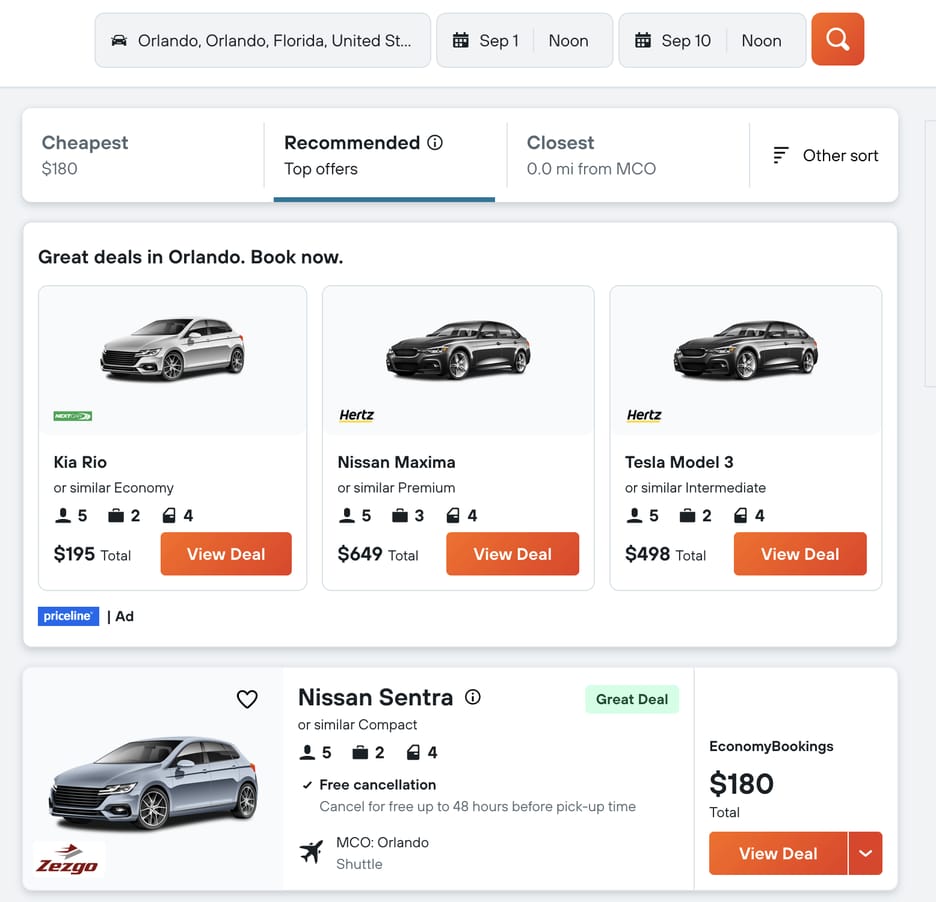Click the orange search magnifier button

[837, 40]
